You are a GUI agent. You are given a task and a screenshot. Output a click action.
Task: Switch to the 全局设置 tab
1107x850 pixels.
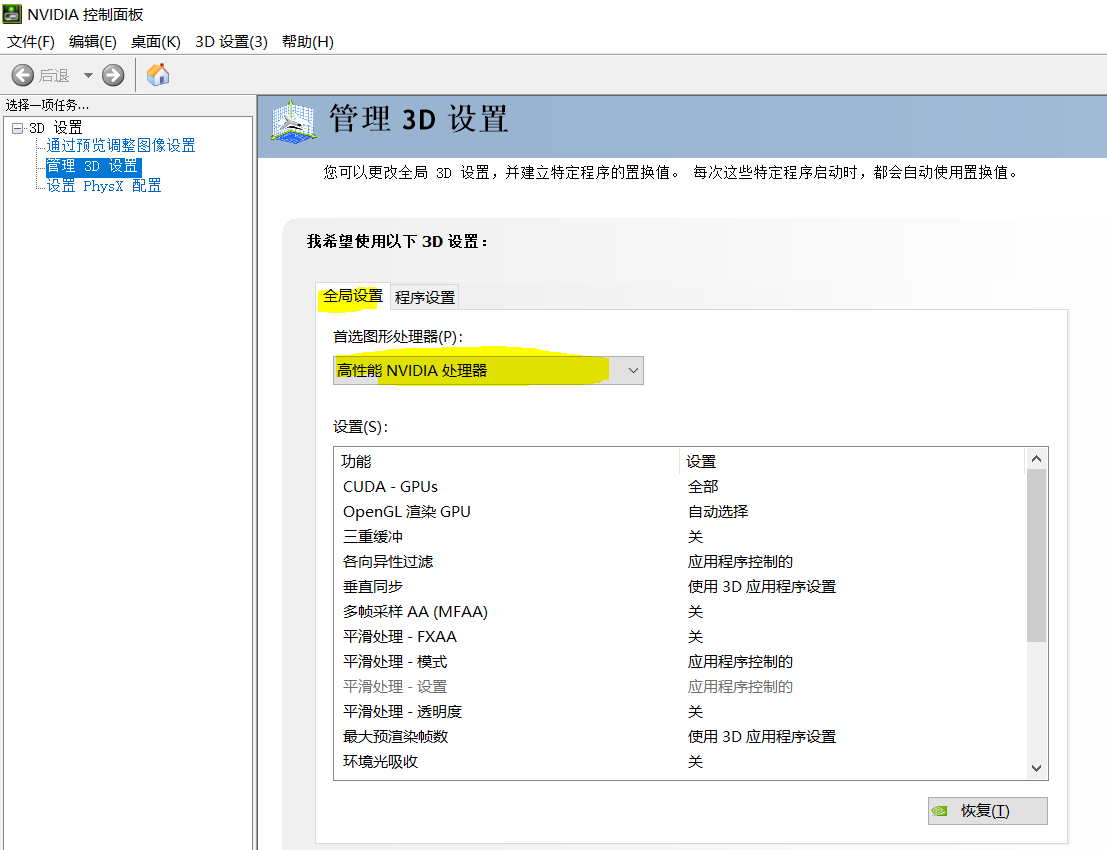click(x=352, y=297)
